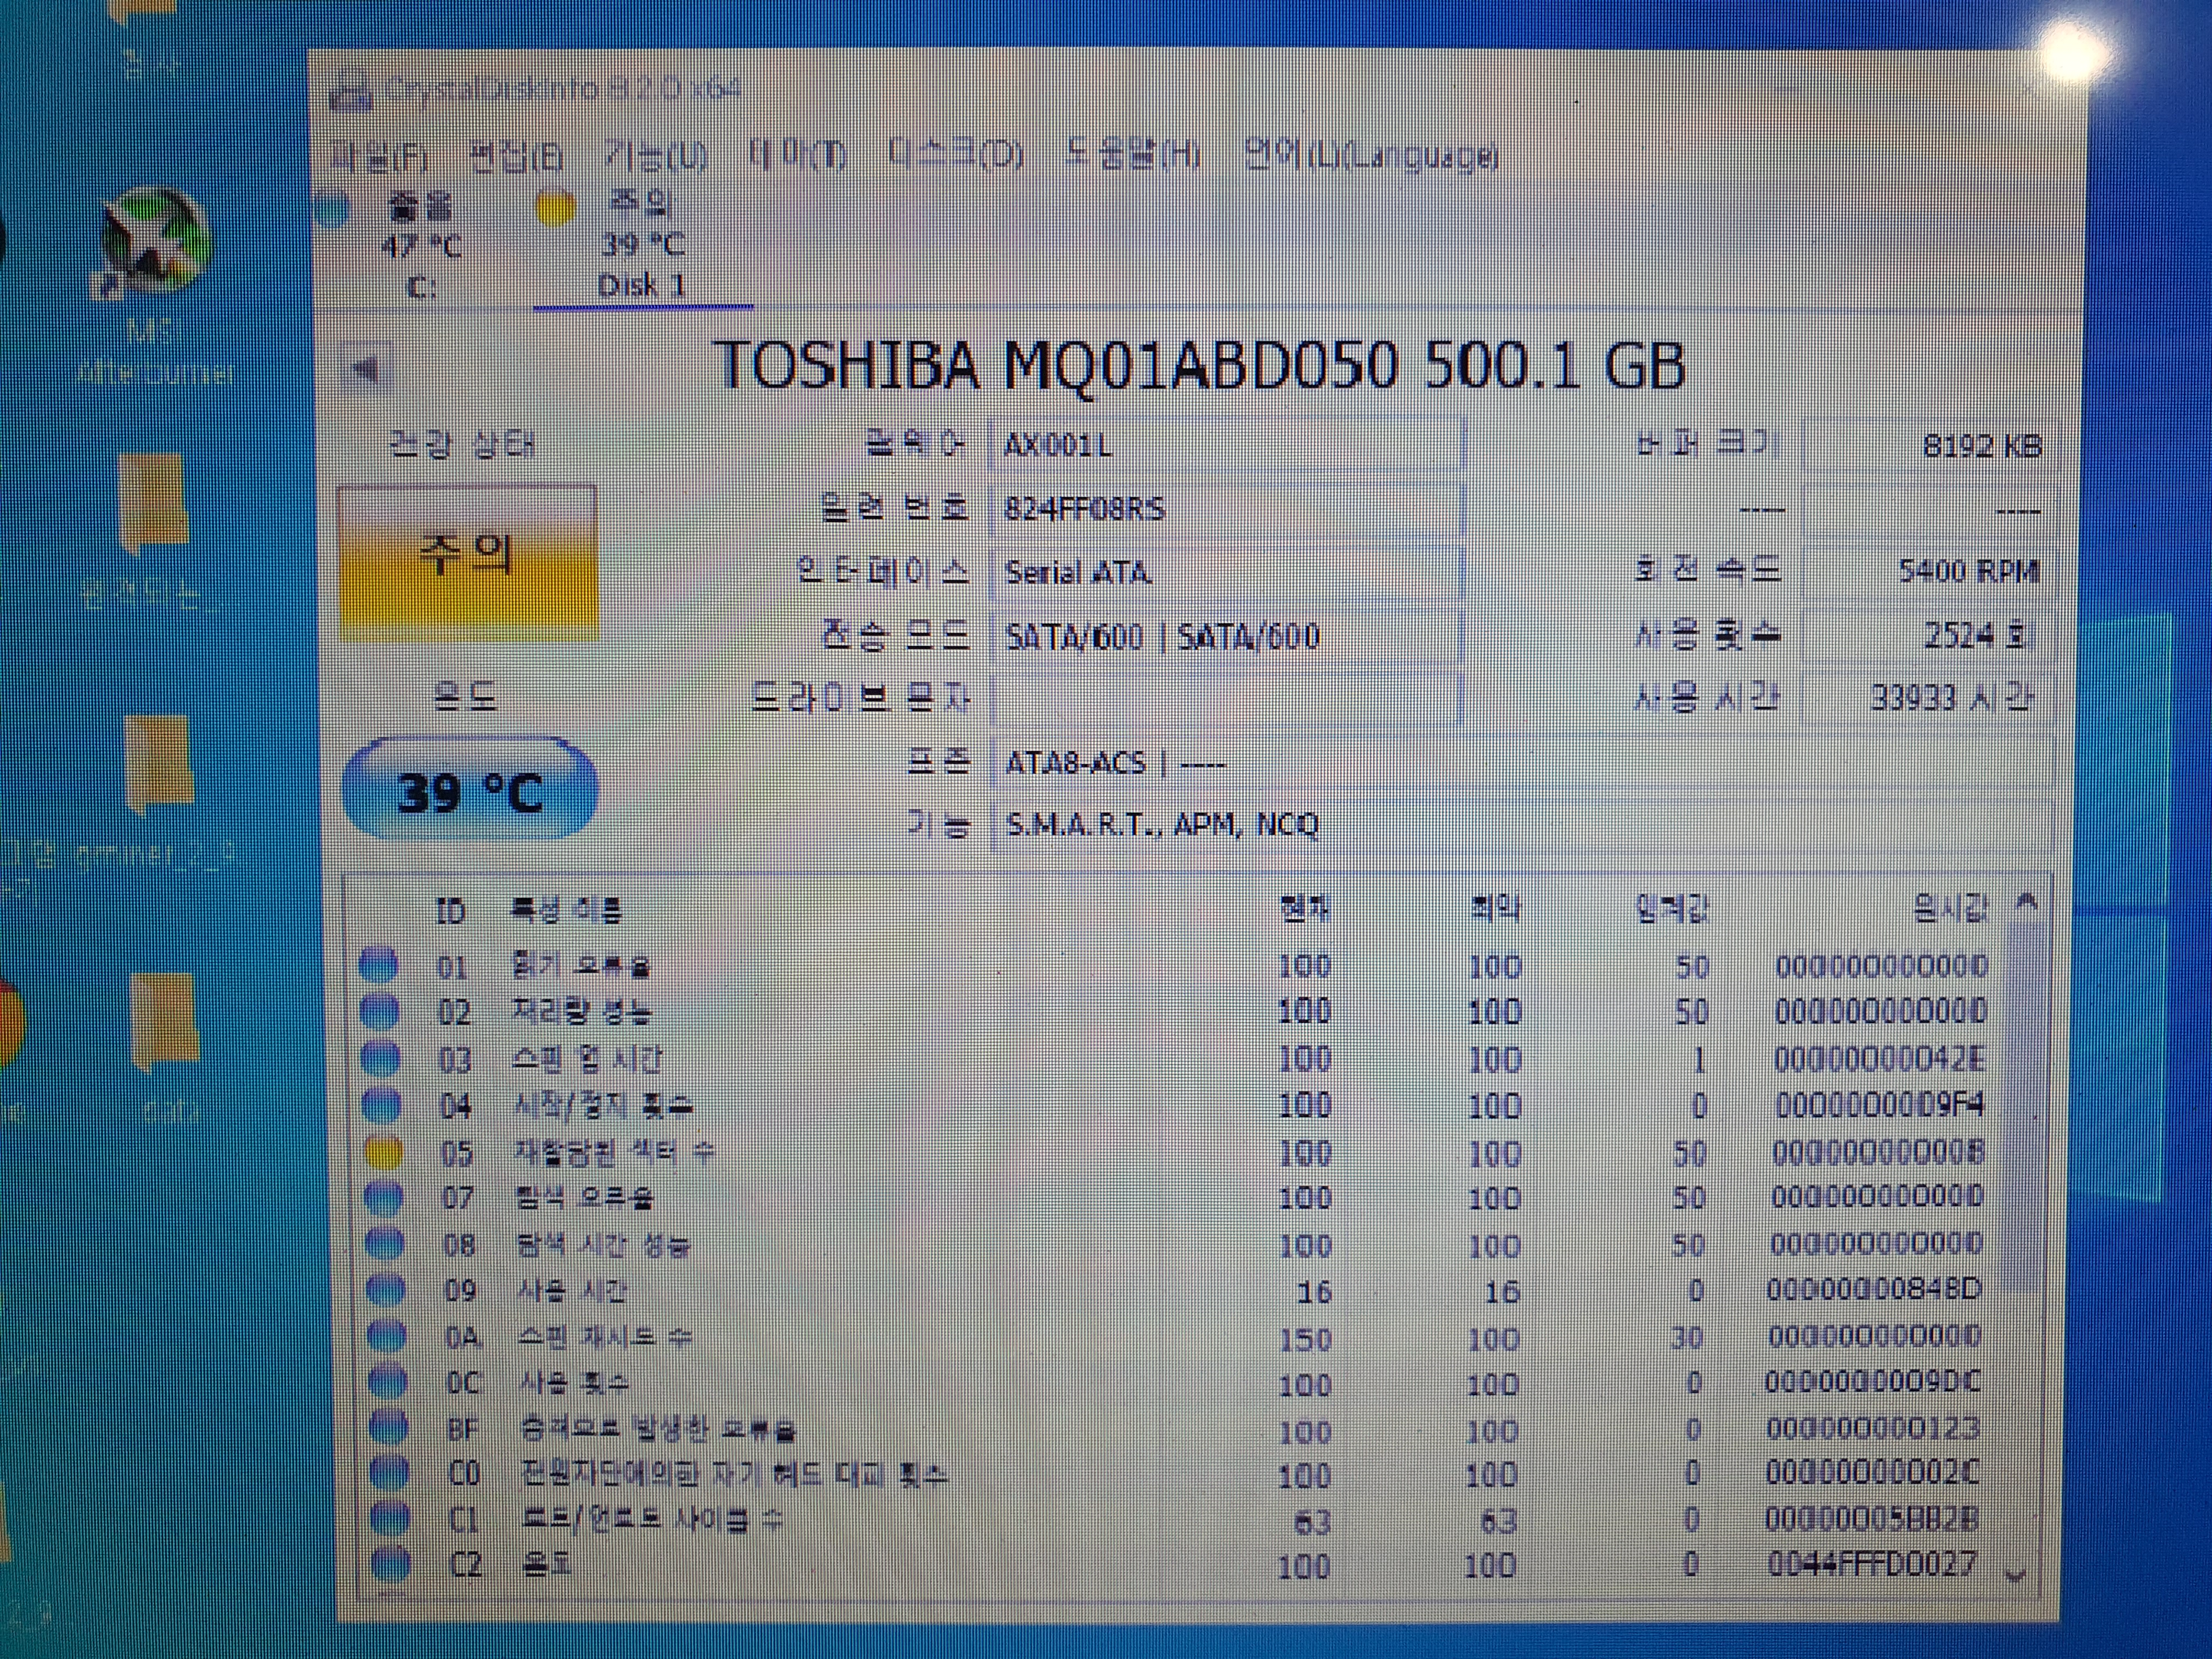
Task: Open the 디스크(D) menu
Action: click(955, 154)
